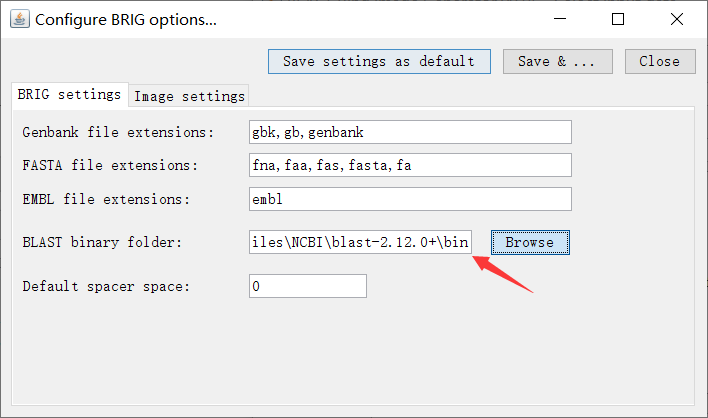The width and height of the screenshot is (708, 418).
Task: Browse for the BLAST binary folder
Action: click(x=530, y=242)
